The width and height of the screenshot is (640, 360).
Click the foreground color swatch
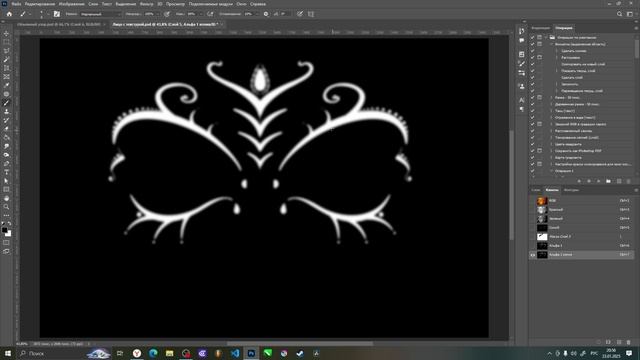(4, 230)
